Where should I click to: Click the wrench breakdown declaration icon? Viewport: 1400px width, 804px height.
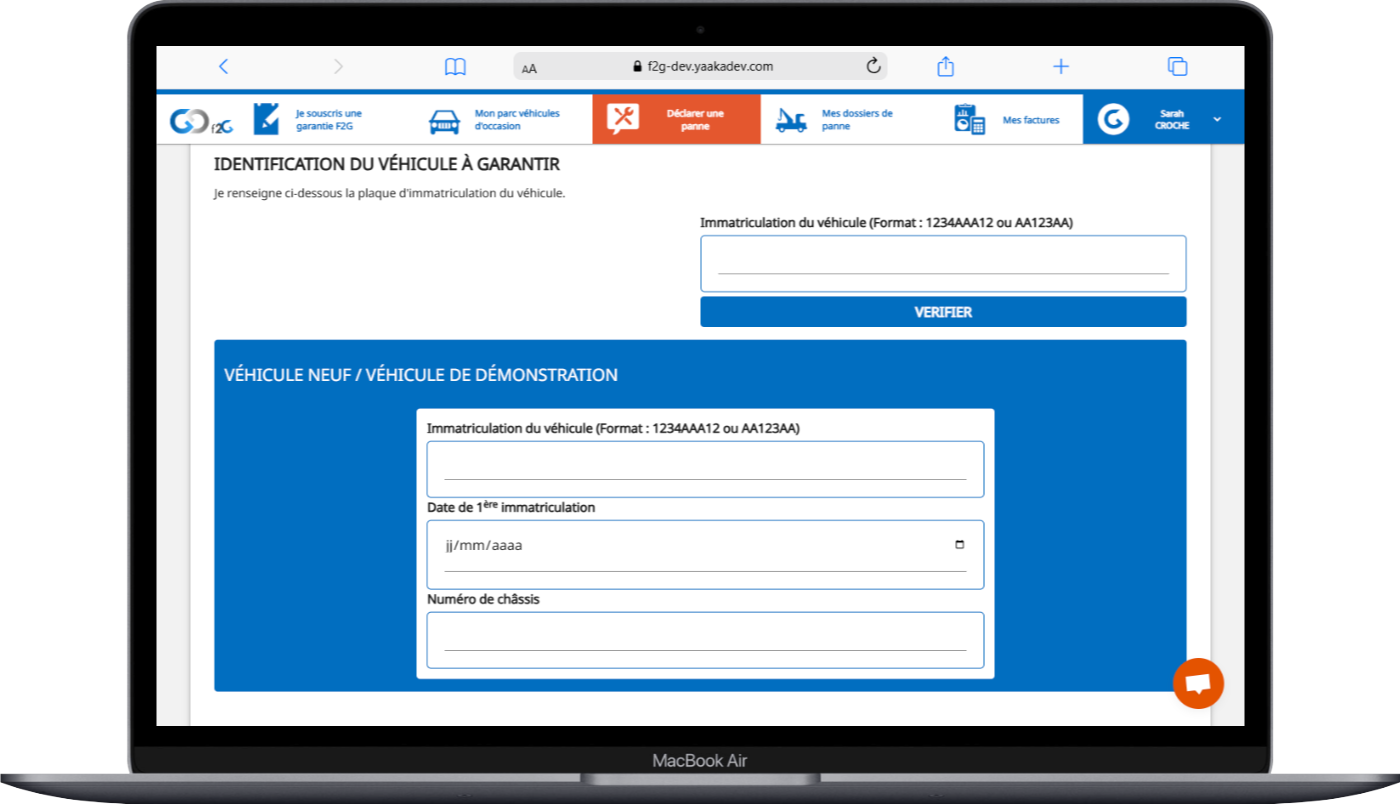pyautogui.click(x=624, y=119)
